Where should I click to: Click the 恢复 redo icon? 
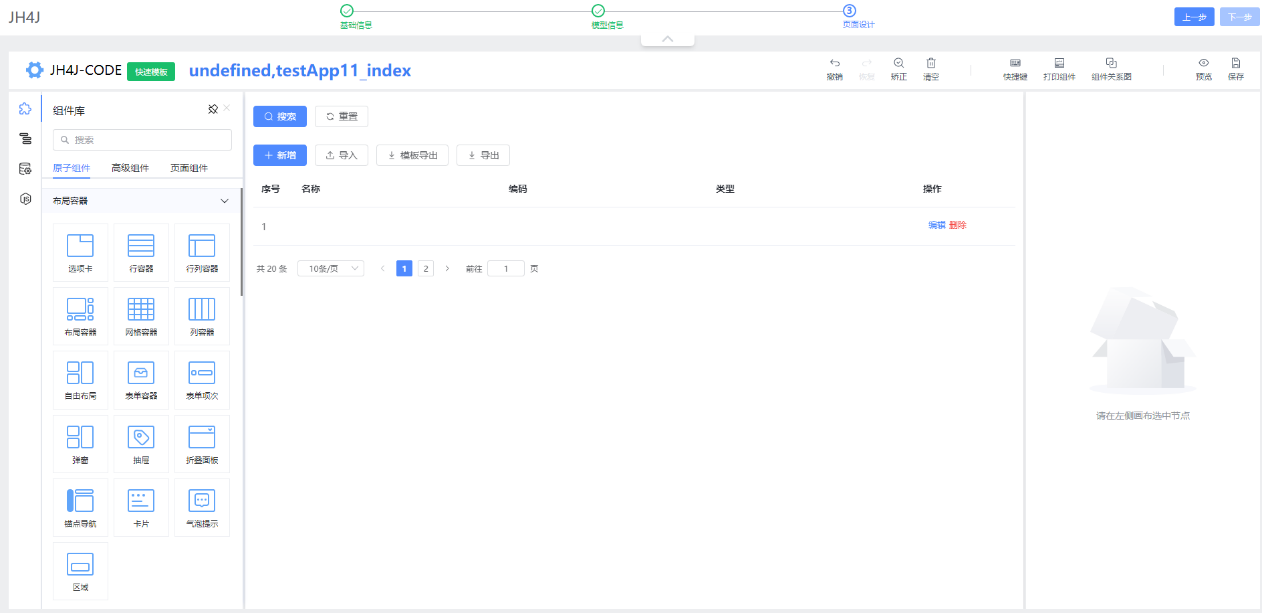[866, 62]
